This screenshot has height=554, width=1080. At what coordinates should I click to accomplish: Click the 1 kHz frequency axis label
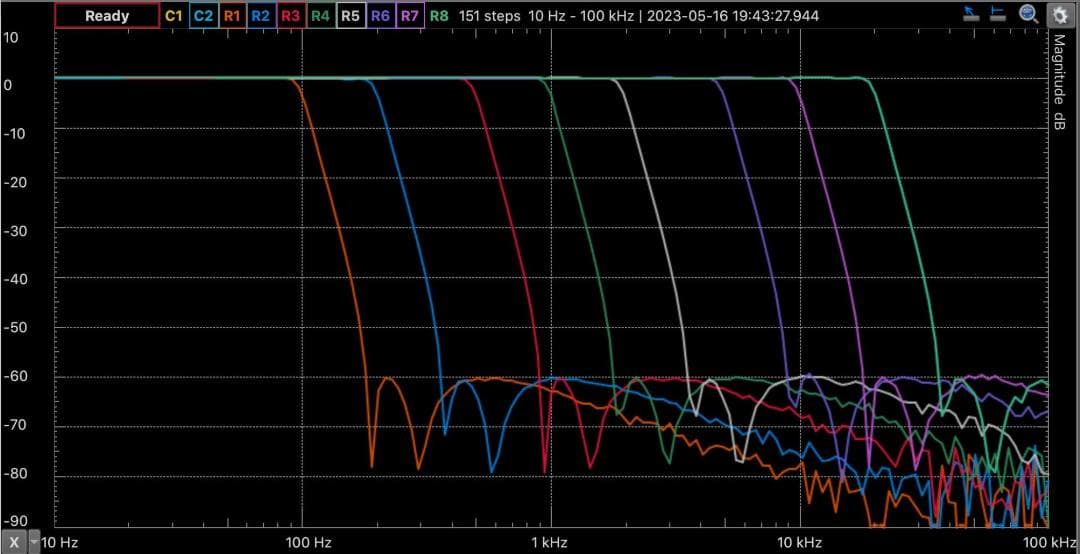(548, 542)
